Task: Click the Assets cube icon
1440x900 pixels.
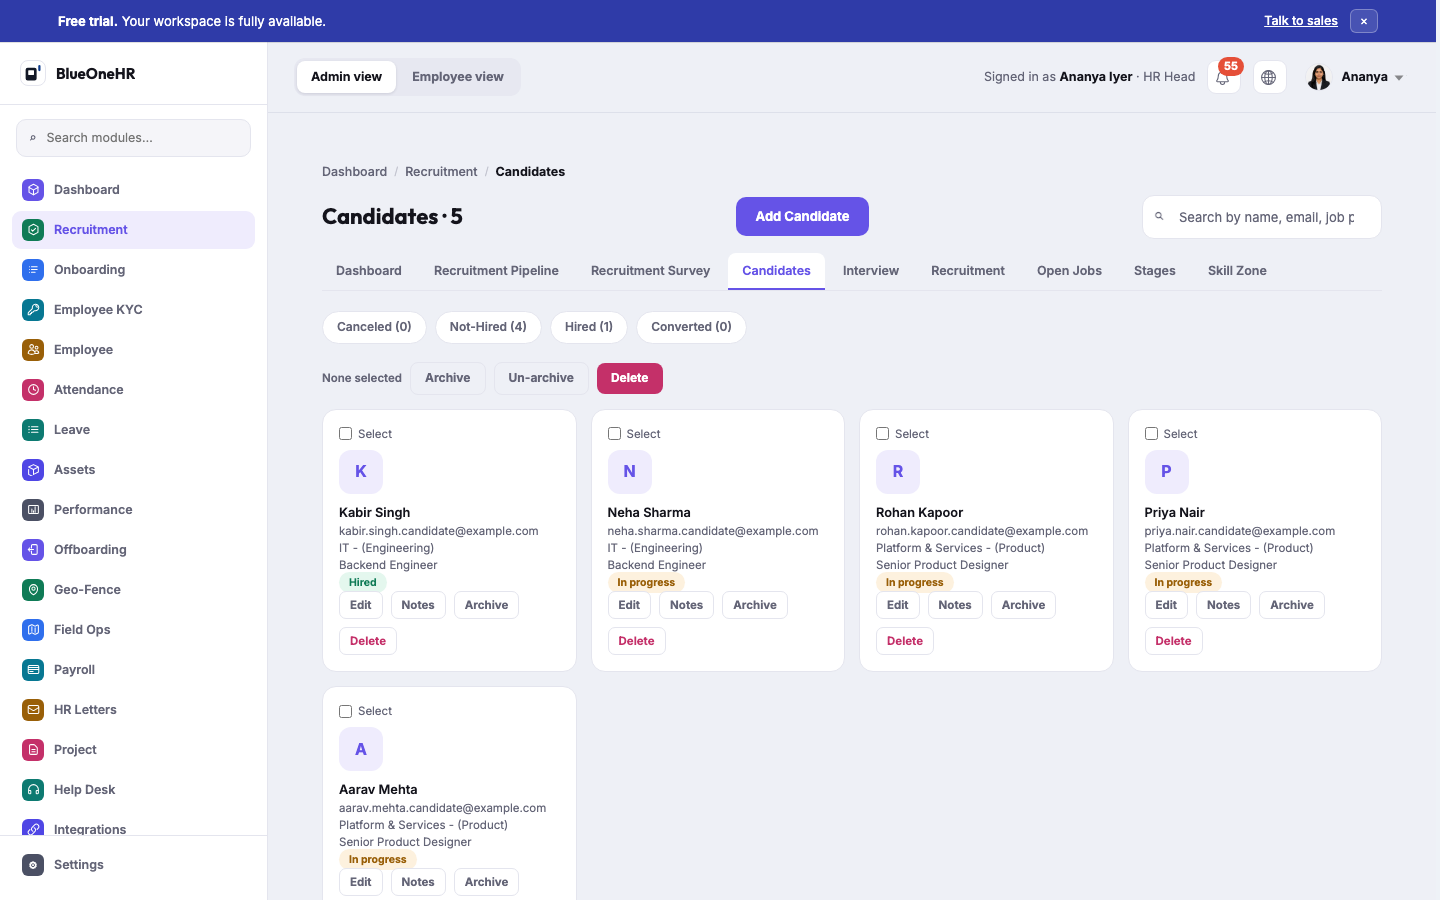Action: click(x=33, y=470)
